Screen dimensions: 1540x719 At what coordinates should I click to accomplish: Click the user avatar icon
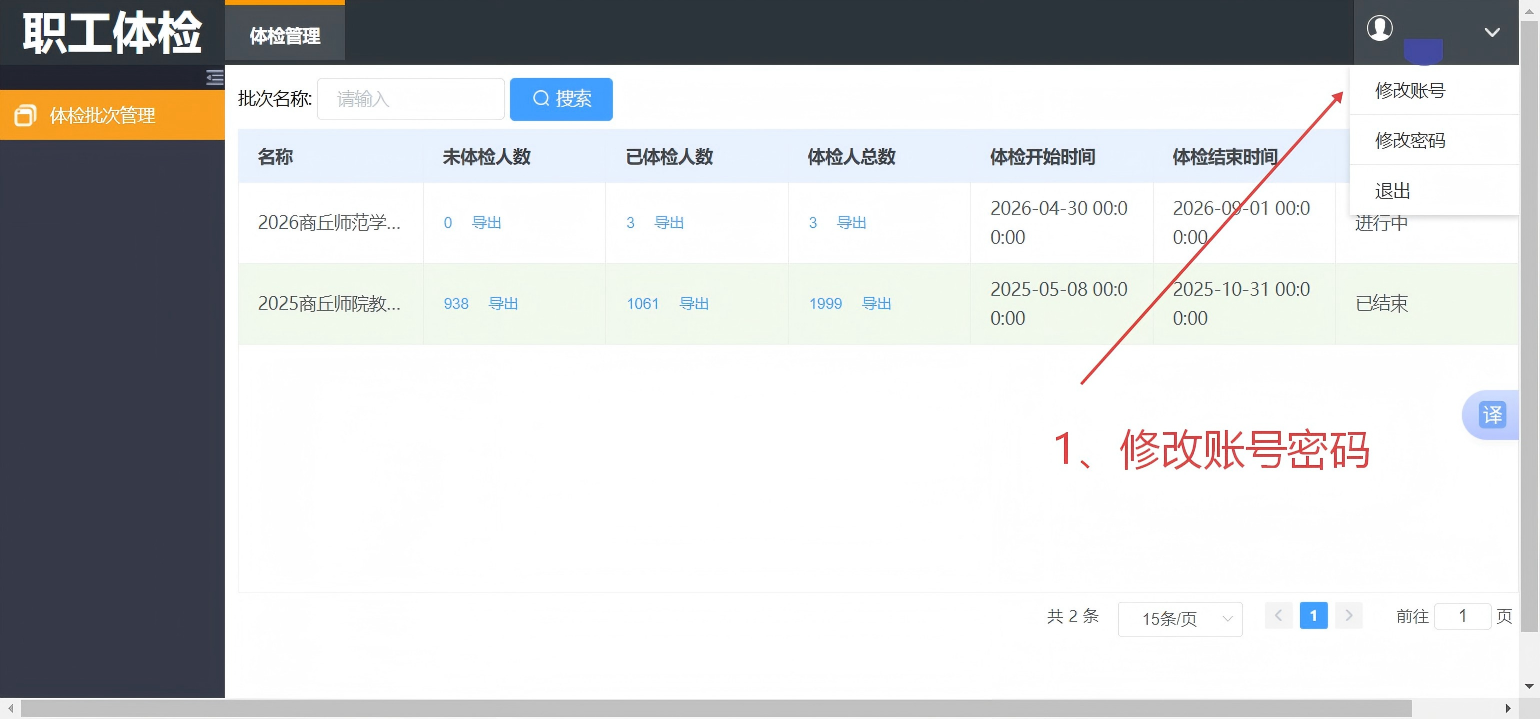[x=1380, y=28]
